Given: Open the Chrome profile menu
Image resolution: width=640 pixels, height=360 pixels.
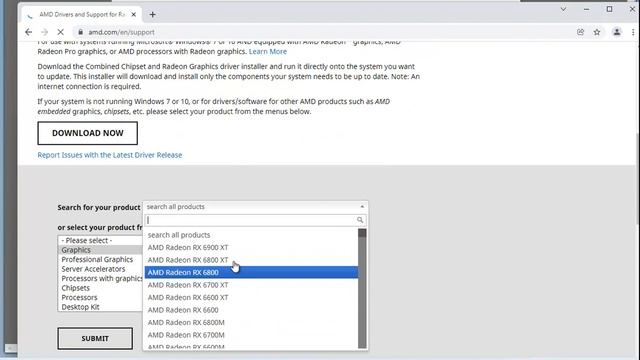Looking at the screenshot, I should pyautogui.click(x=617, y=32).
